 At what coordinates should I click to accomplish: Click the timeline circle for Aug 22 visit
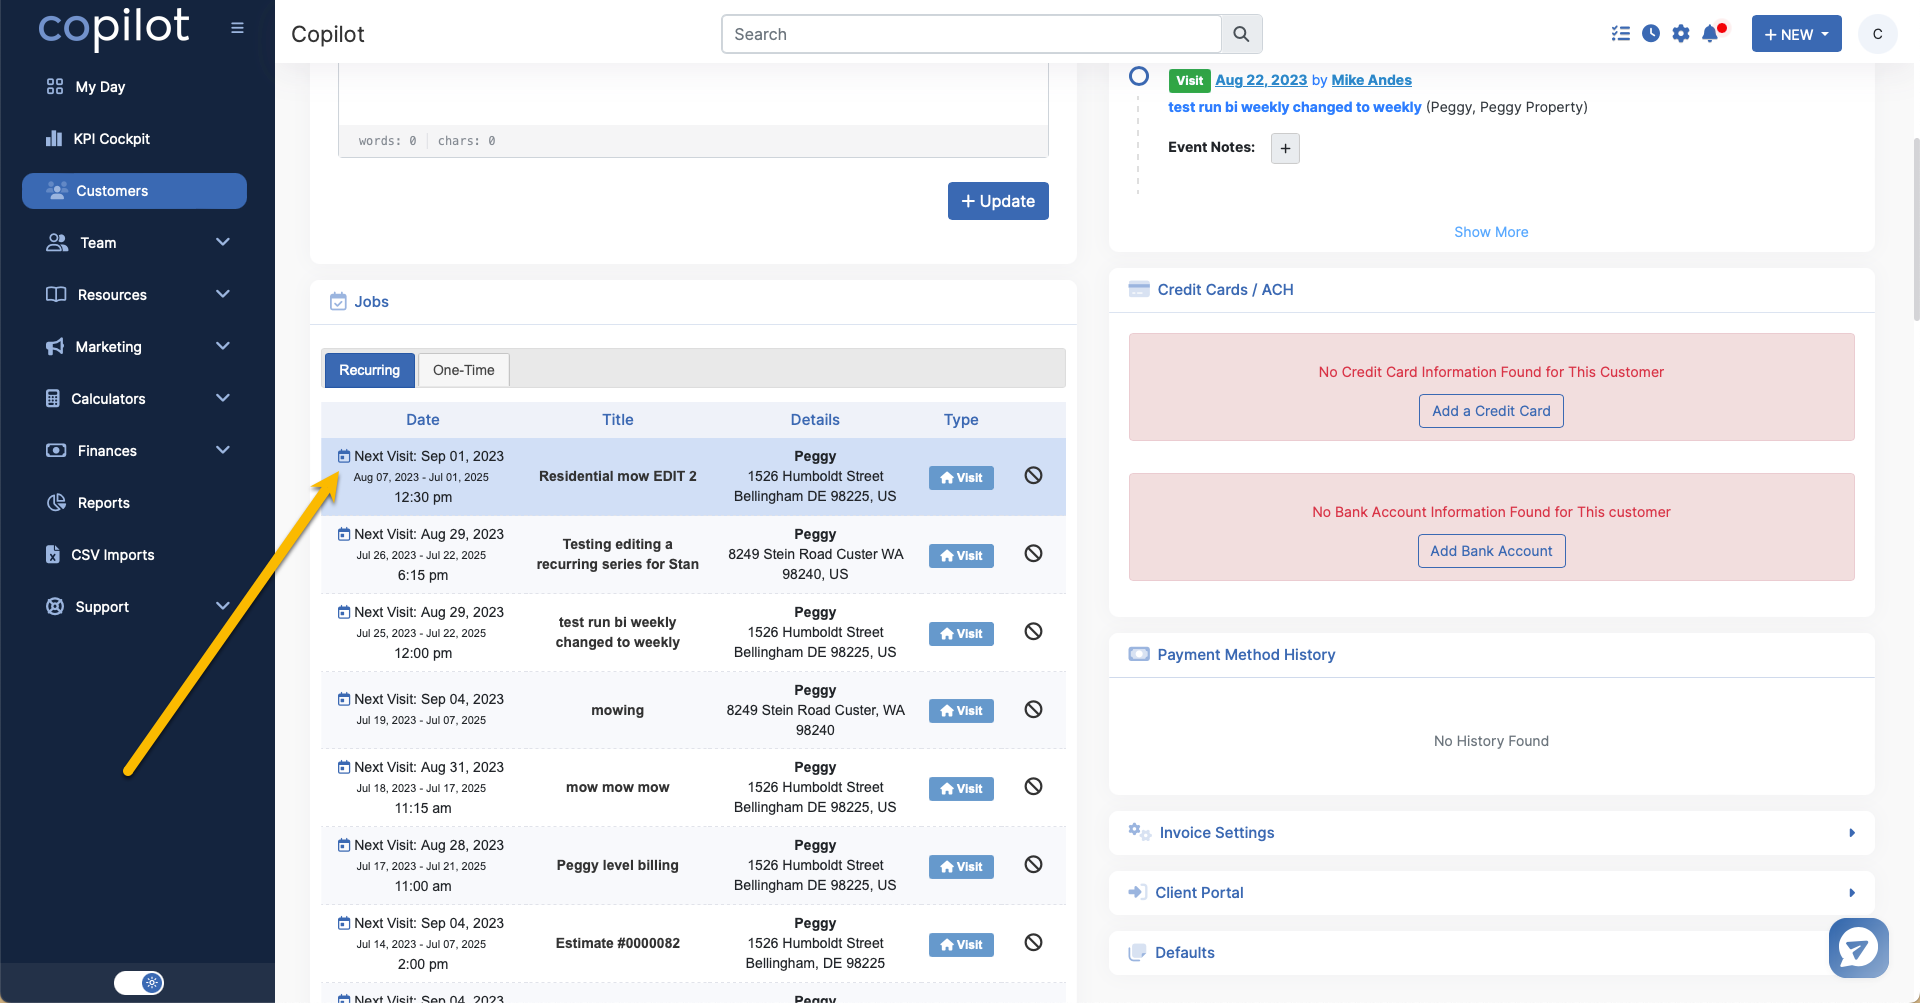click(x=1138, y=76)
